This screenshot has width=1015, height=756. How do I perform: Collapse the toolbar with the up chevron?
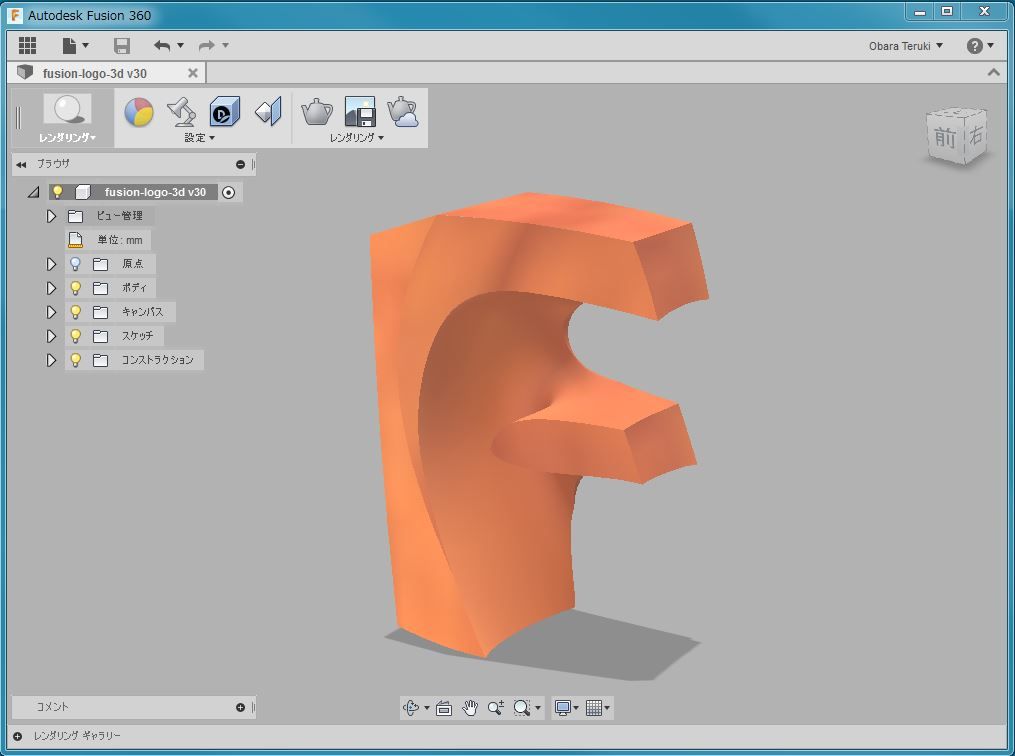(x=994, y=72)
